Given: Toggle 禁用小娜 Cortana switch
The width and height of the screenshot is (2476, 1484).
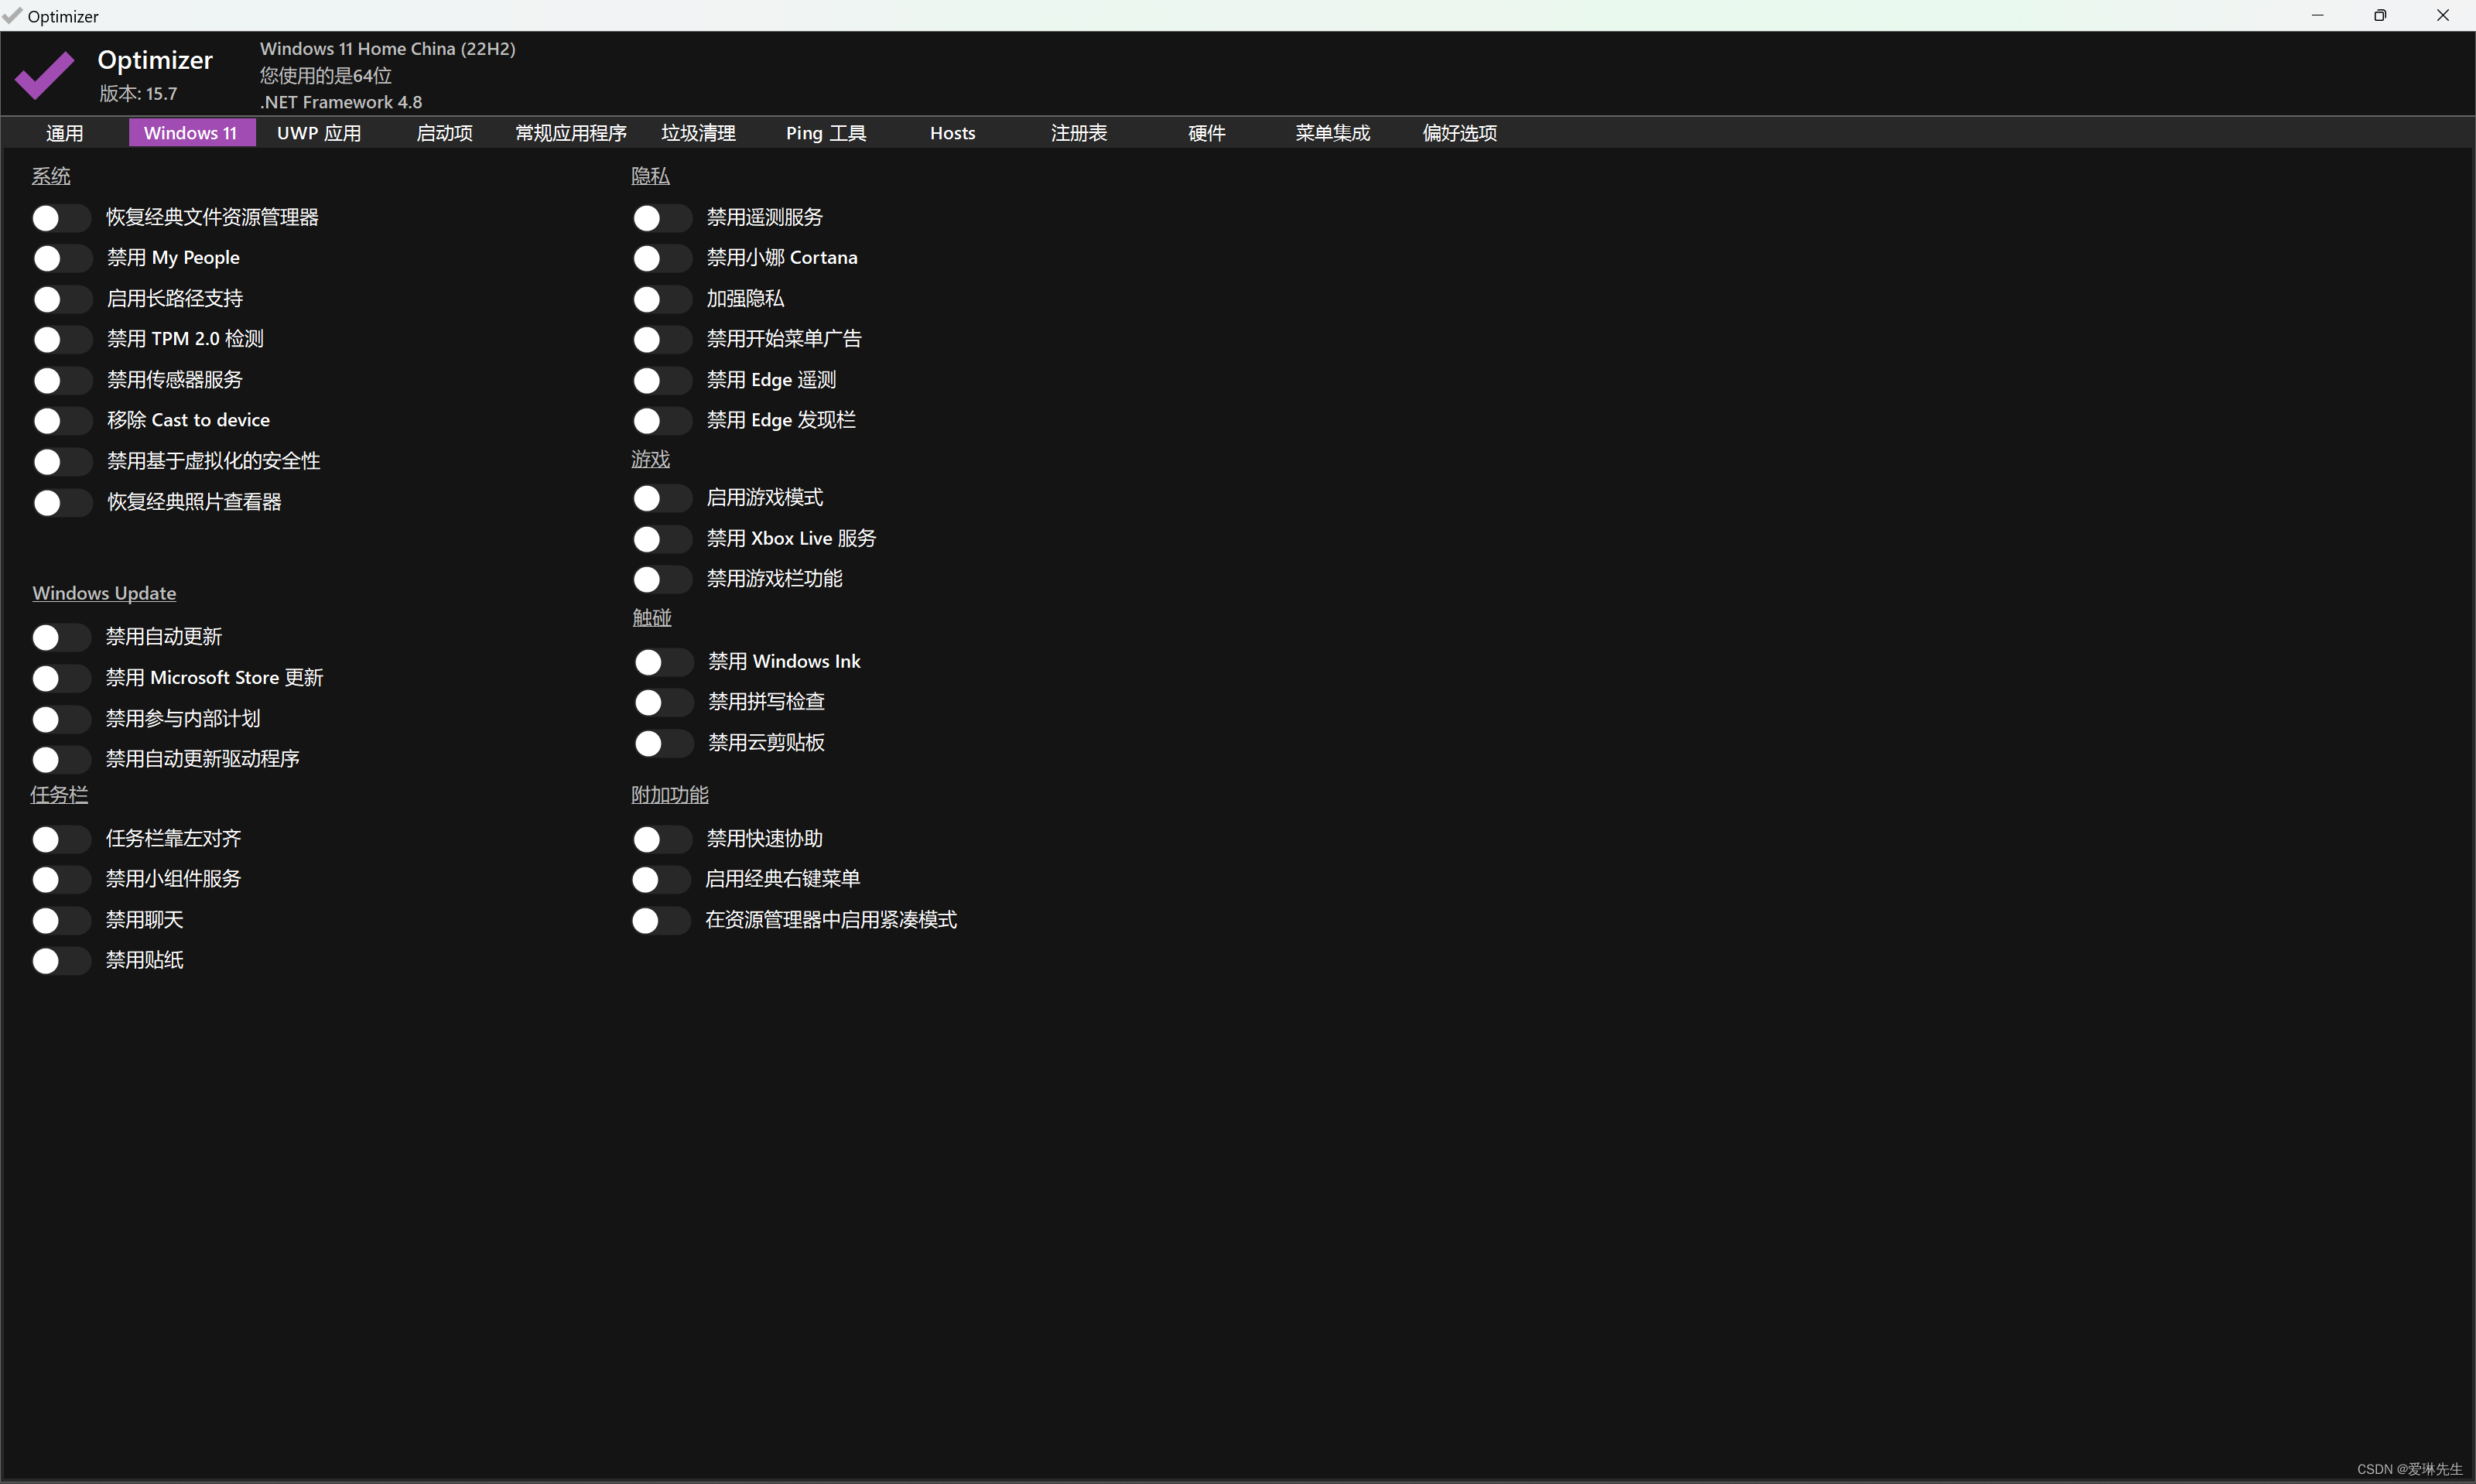Looking at the screenshot, I should tap(662, 258).
